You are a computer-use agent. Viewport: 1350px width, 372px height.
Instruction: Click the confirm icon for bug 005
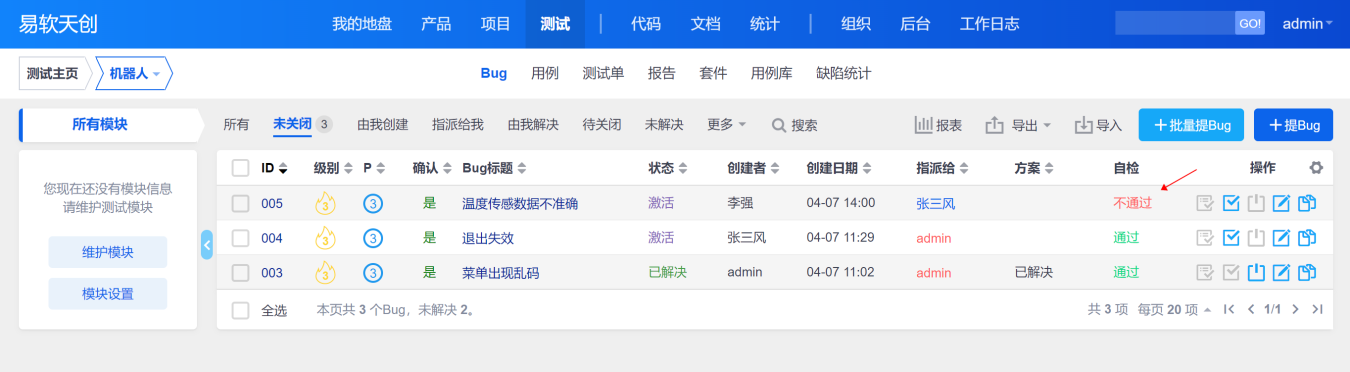[1206, 204]
